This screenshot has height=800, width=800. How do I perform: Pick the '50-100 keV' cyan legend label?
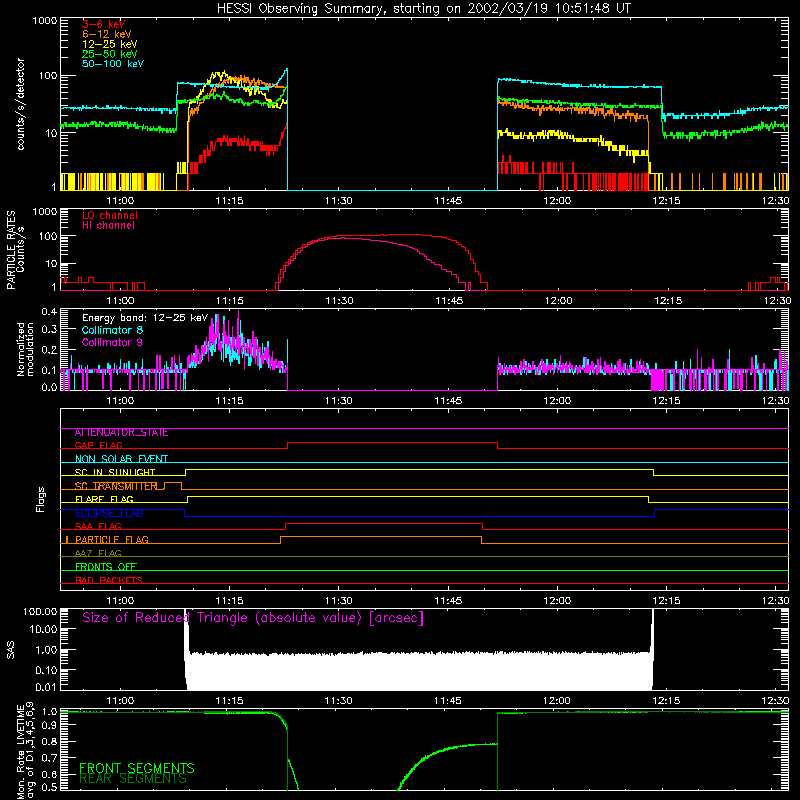113,64
